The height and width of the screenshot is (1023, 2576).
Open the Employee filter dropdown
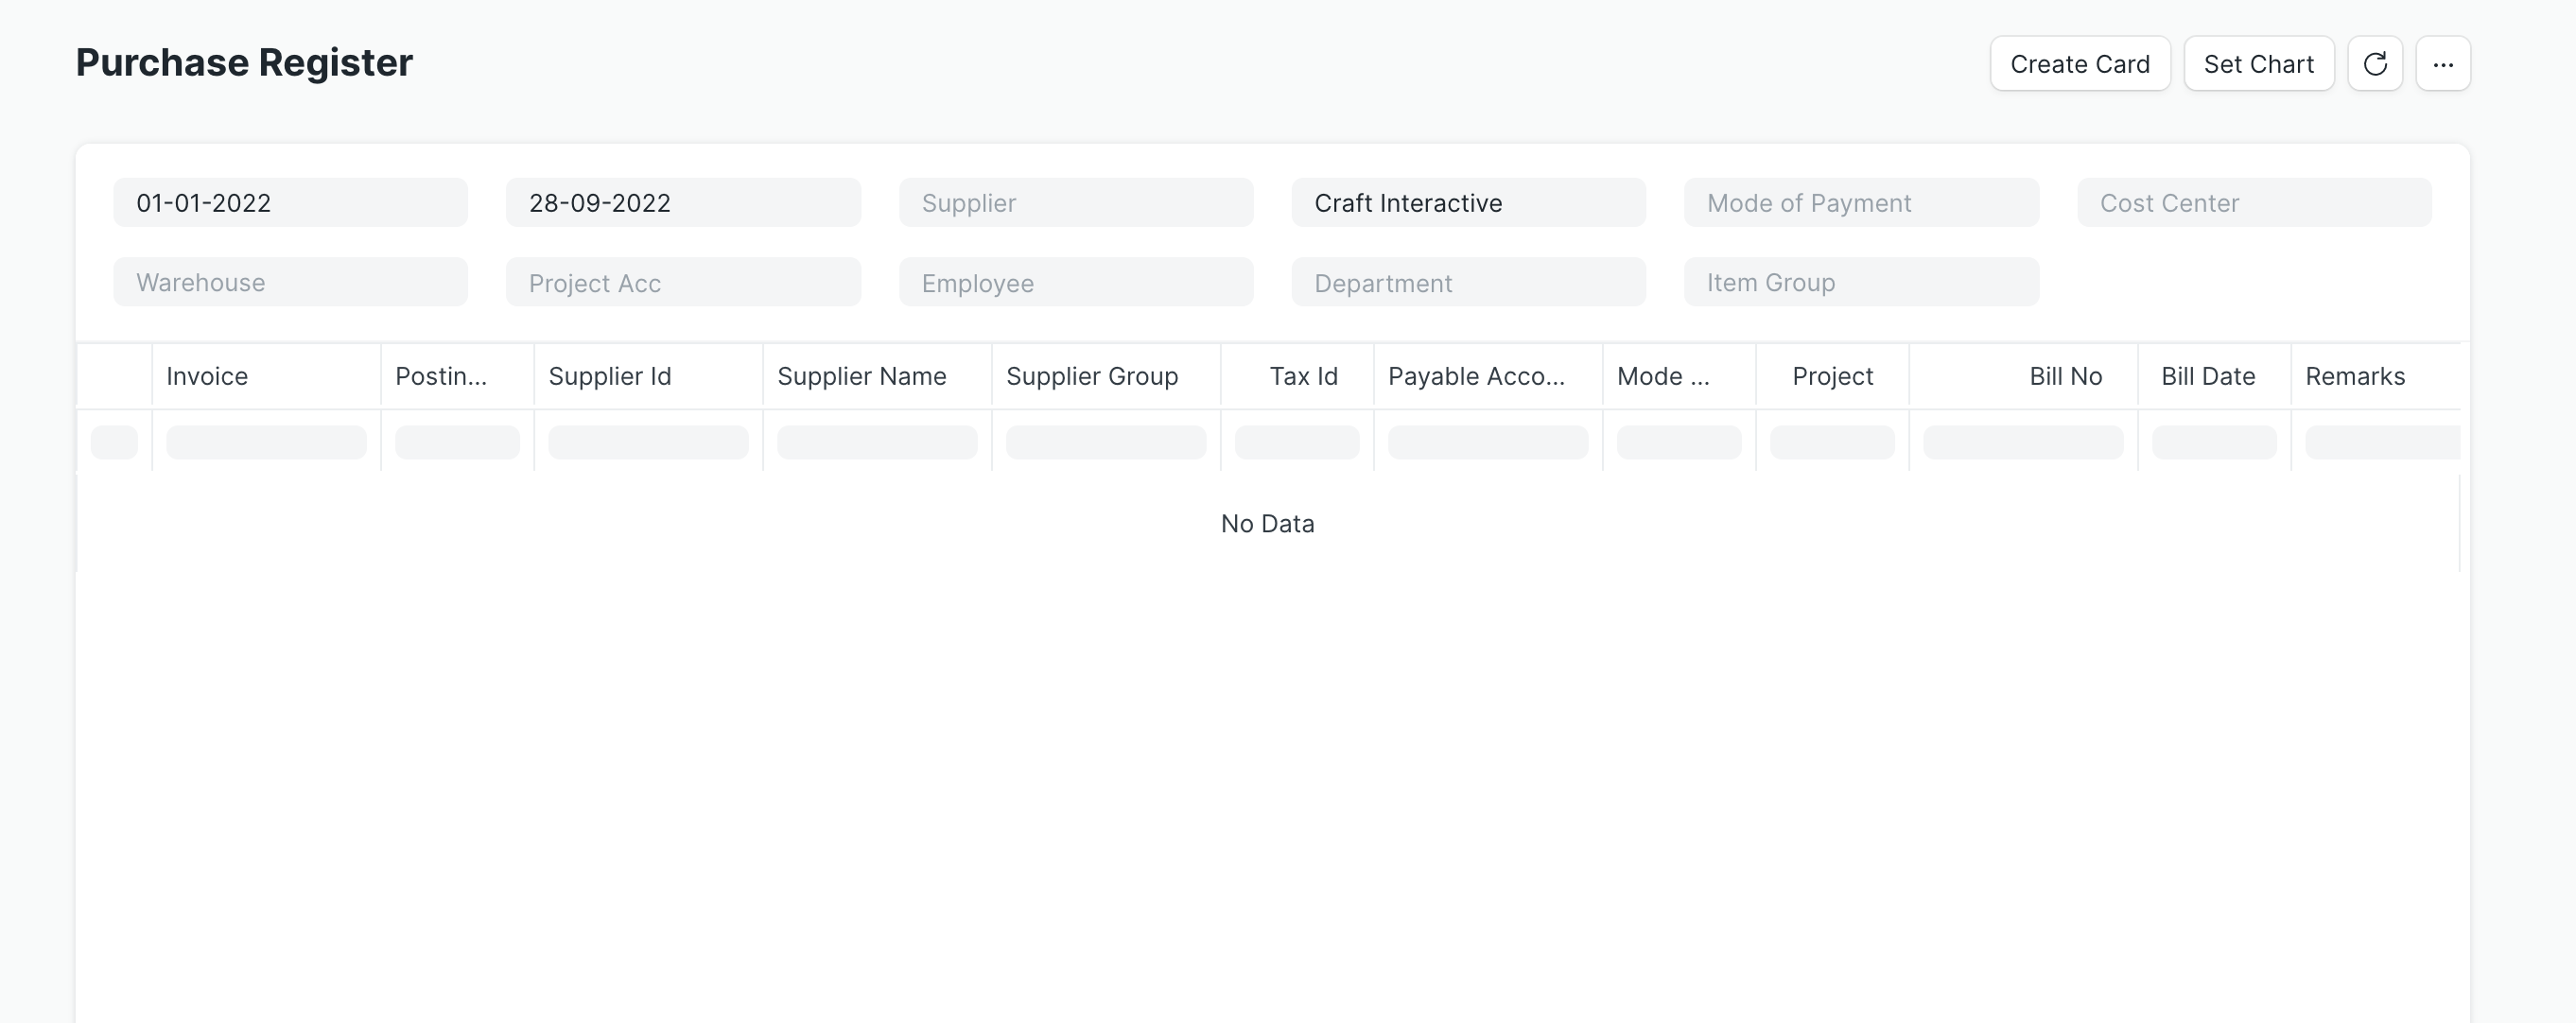coord(1076,282)
